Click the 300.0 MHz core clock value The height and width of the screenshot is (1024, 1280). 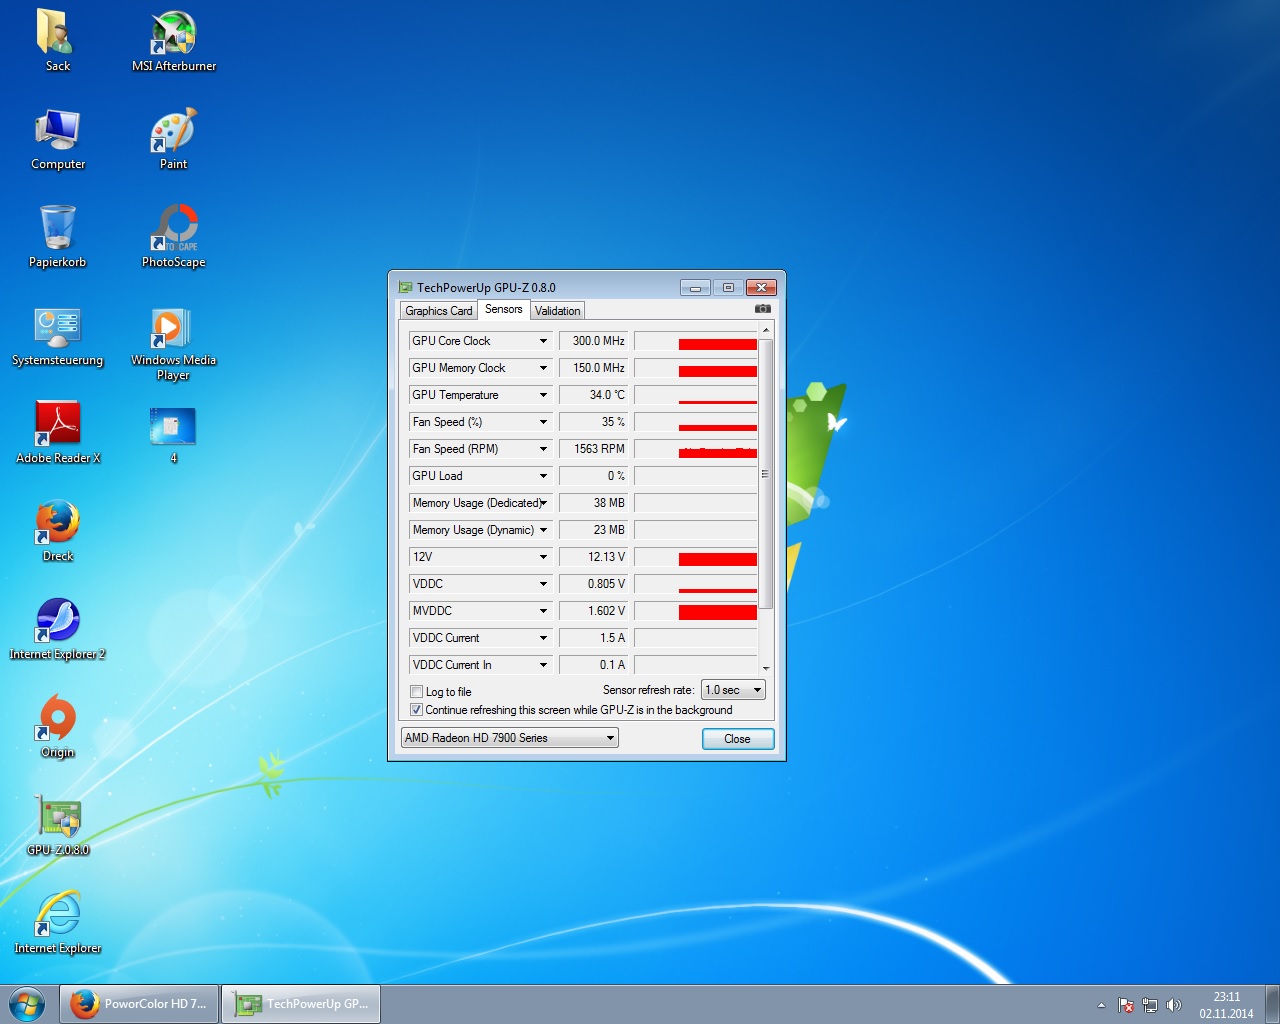(x=594, y=341)
